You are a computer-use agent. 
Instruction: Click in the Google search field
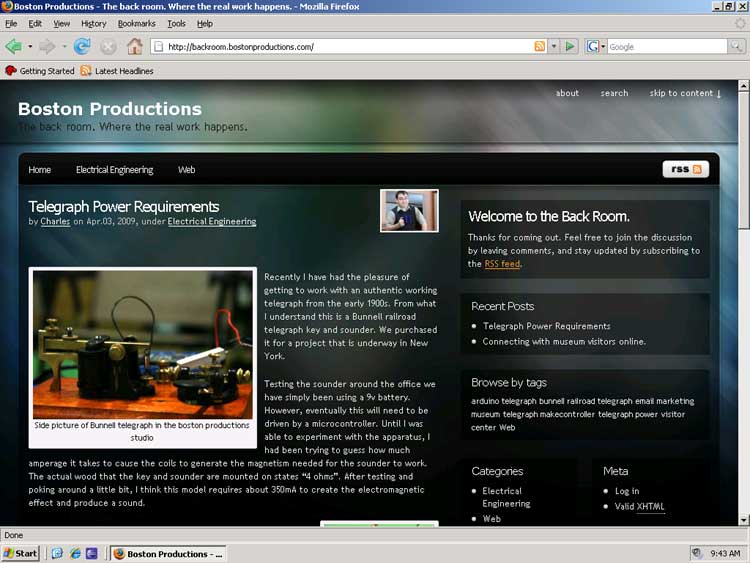point(667,46)
